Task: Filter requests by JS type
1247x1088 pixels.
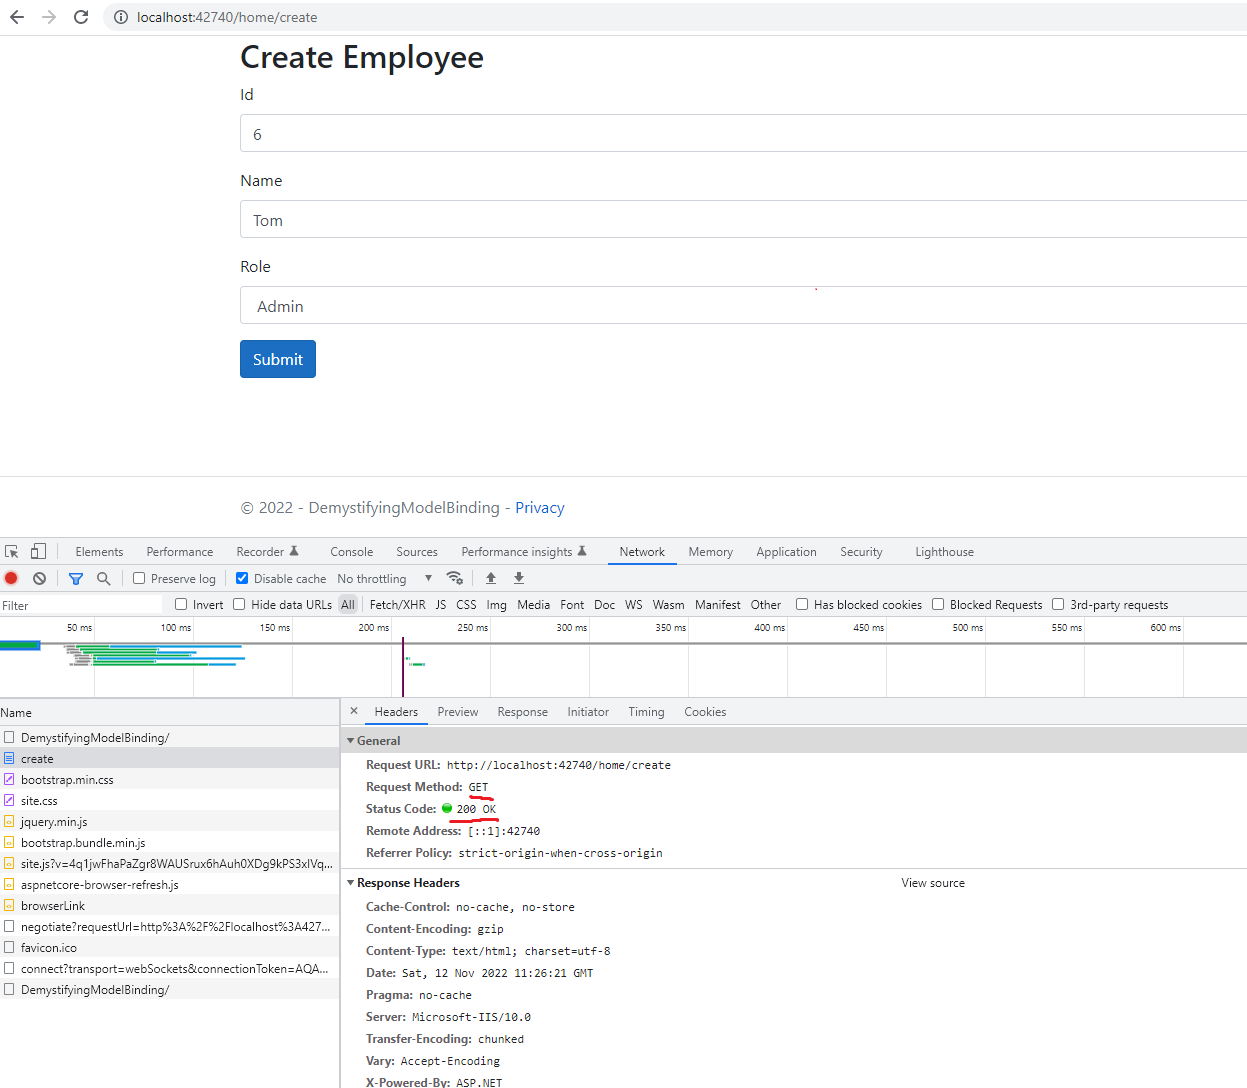Action: click(441, 604)
